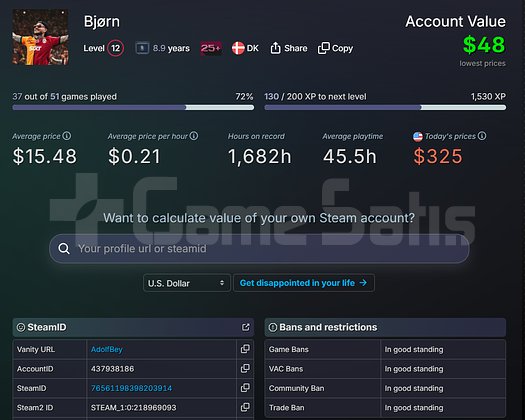Click the $48 account value
The image size is (525, 420).
coord(484,45)
